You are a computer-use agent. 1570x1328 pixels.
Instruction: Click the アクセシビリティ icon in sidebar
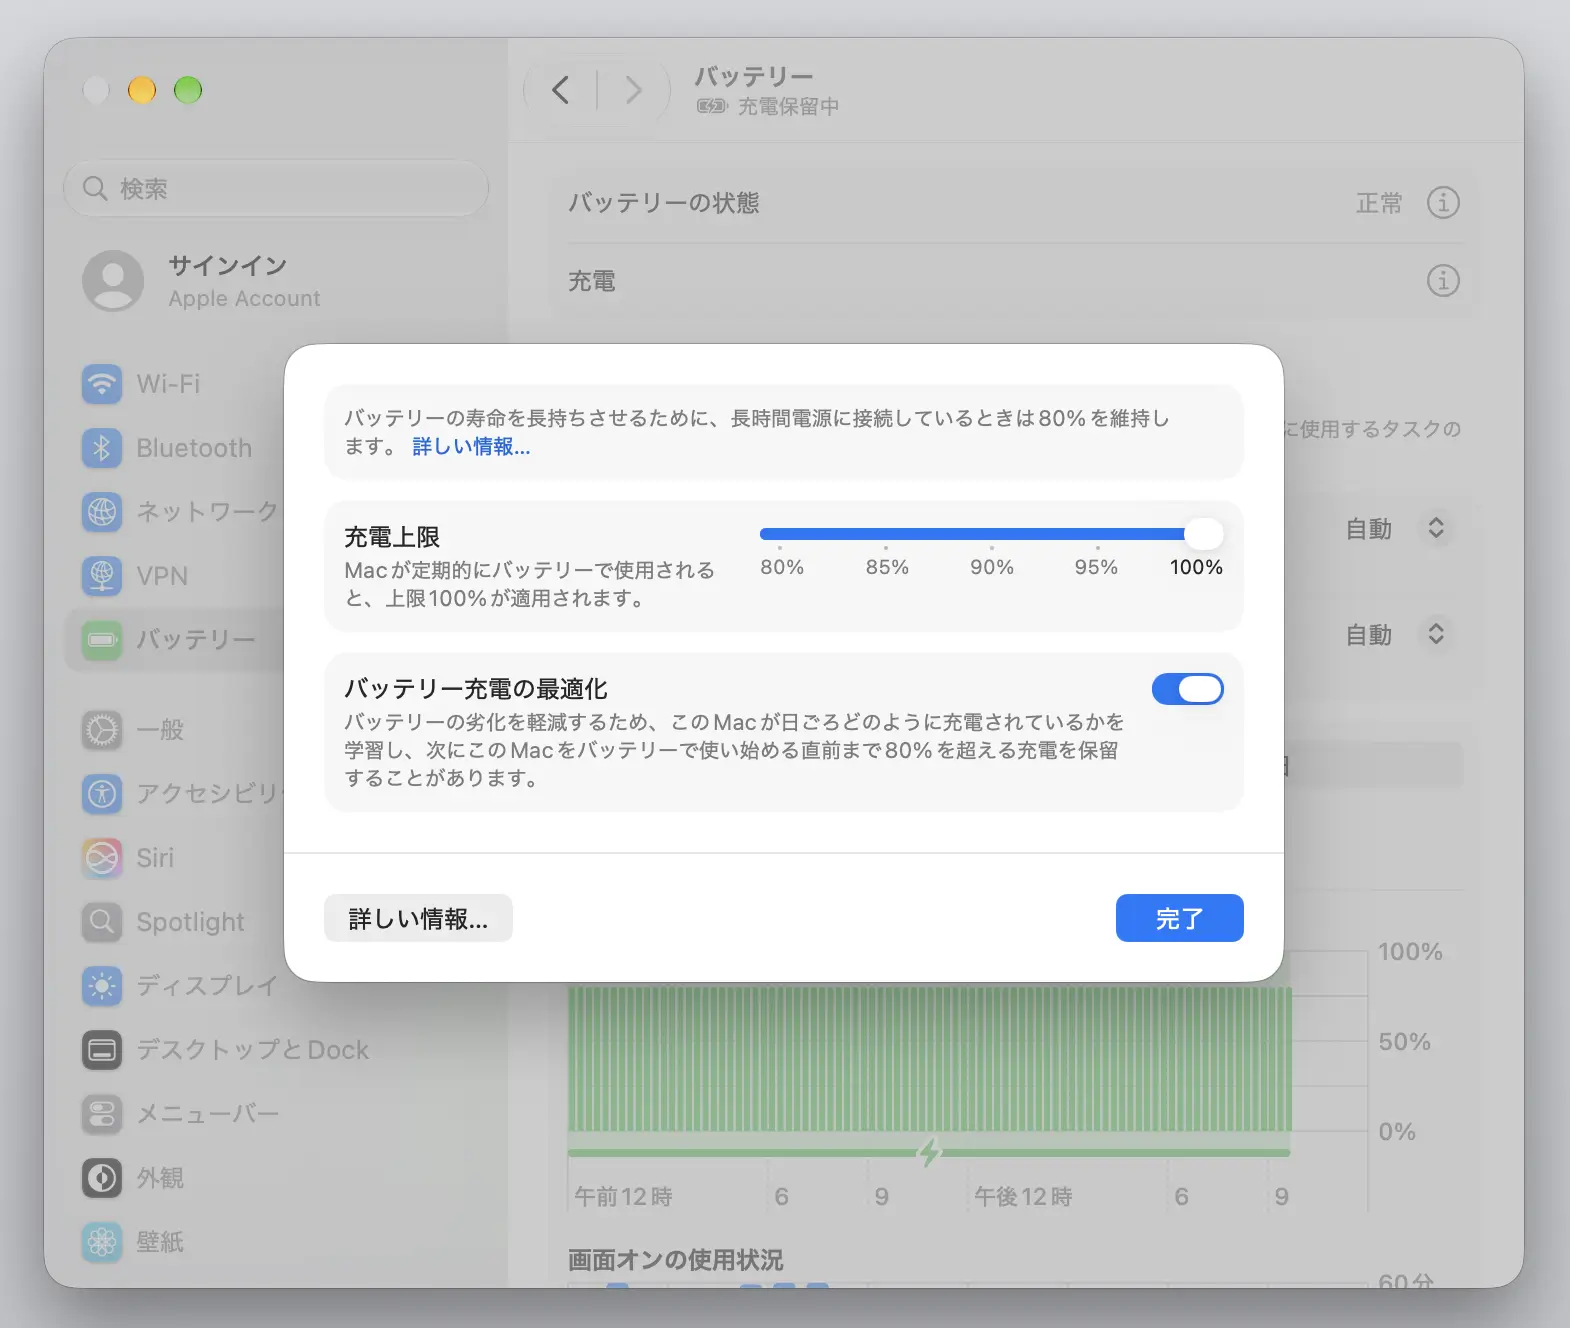click(102, 794)
